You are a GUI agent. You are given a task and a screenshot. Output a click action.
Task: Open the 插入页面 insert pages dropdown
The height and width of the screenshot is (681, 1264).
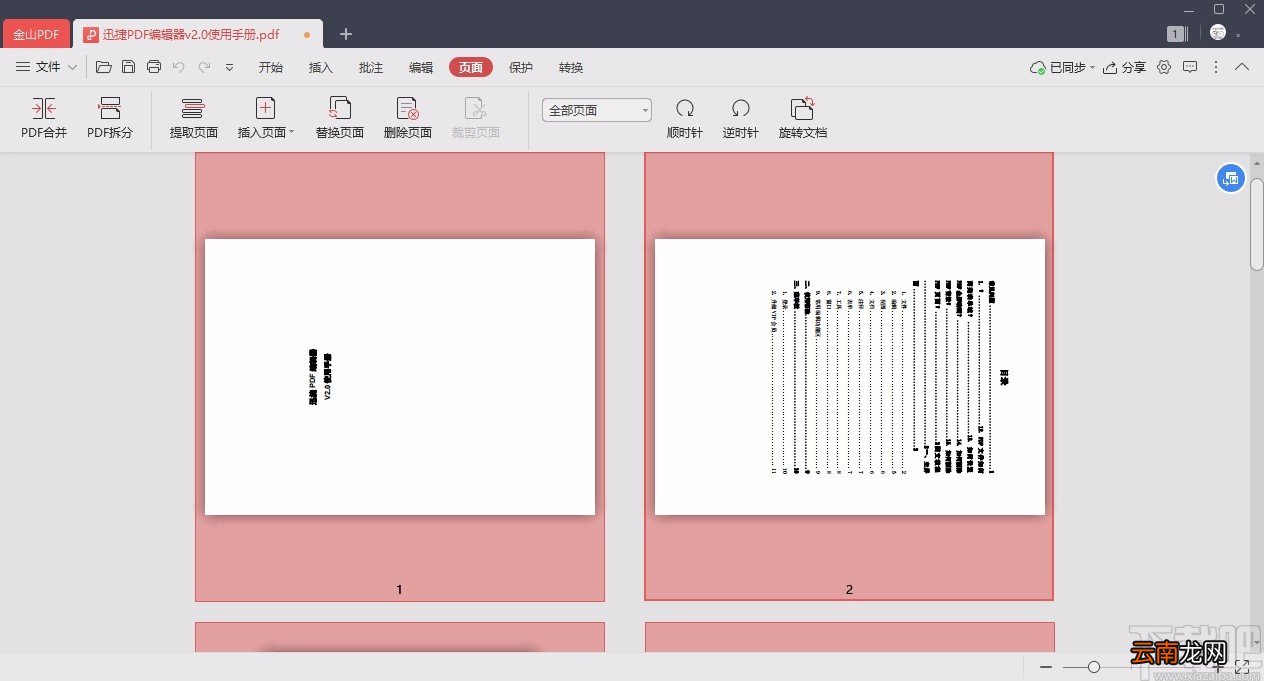coord(266,118)
